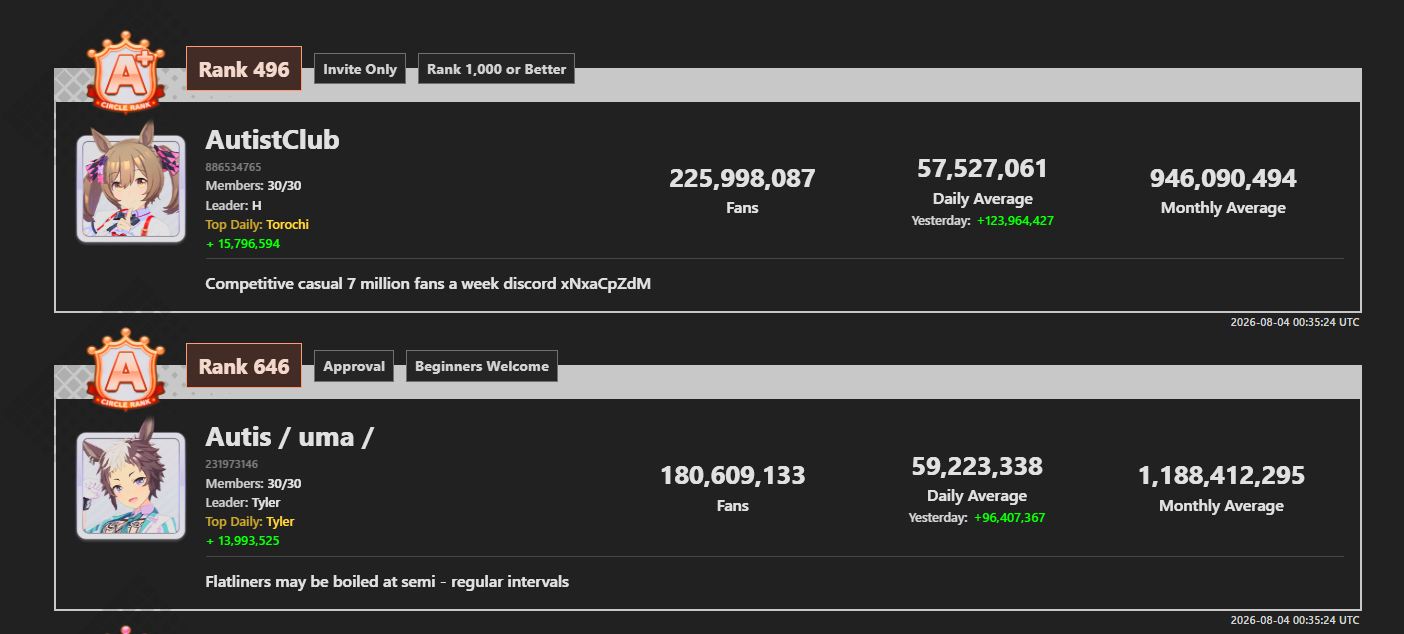Screen dimensions: 1404x634
Task: Click the 59,223,338 daily average
Action: point(977,466)
